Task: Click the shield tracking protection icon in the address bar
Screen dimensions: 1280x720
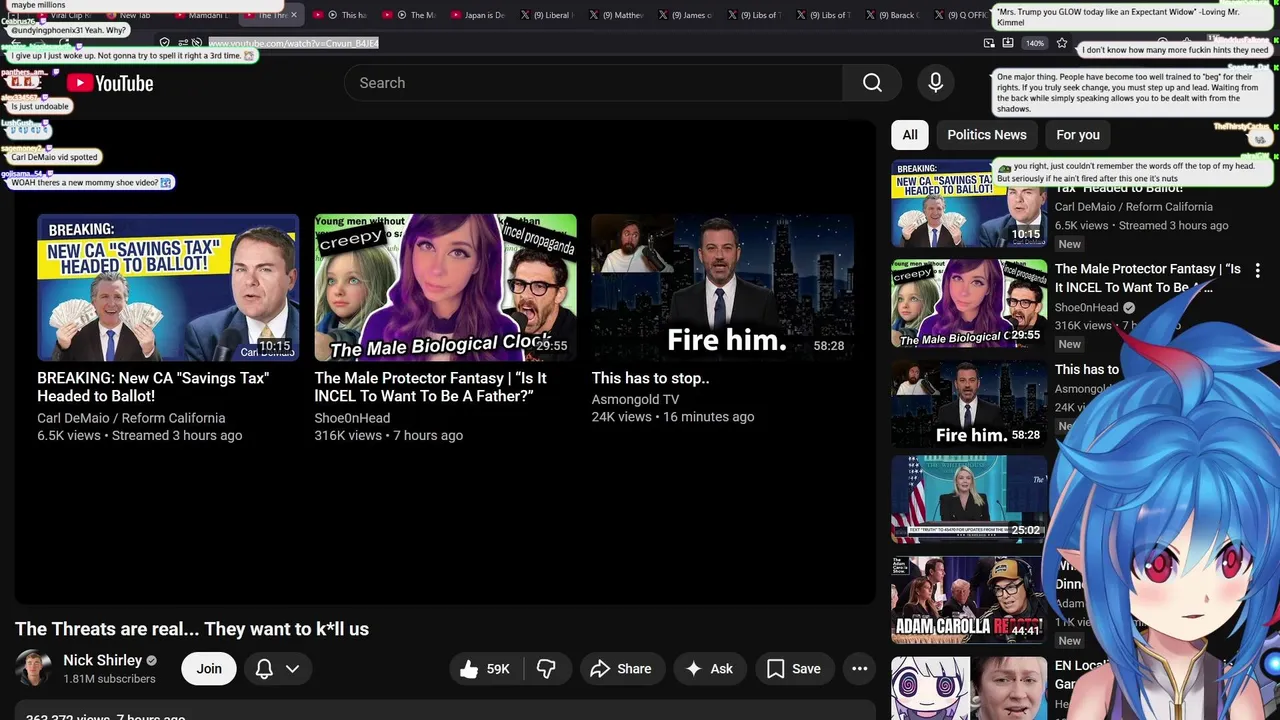Action: point(164,43)
